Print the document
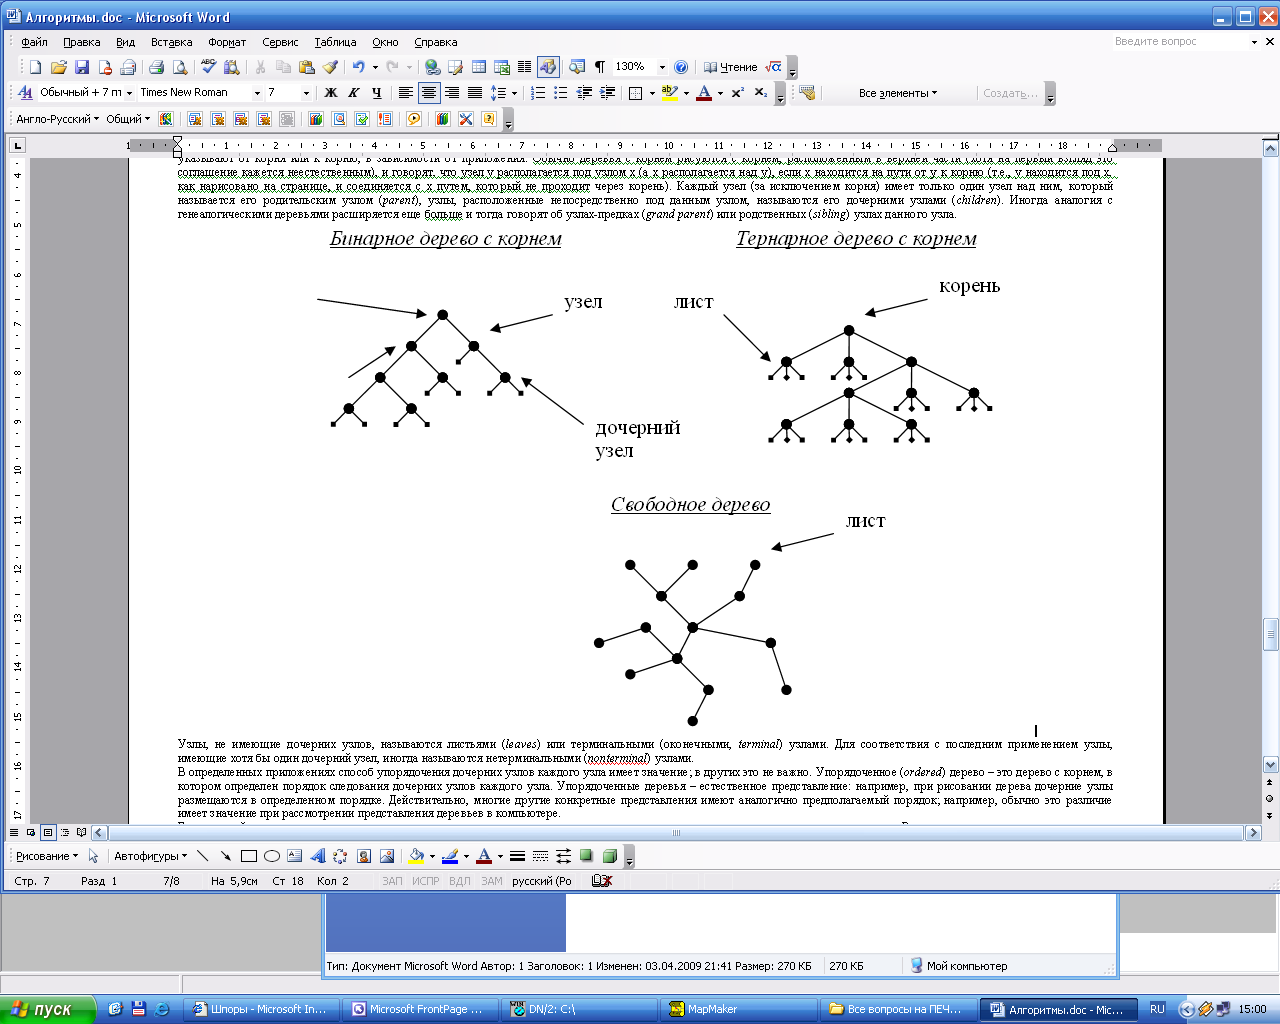The image size is (1280, 1024). pos(156,67)
